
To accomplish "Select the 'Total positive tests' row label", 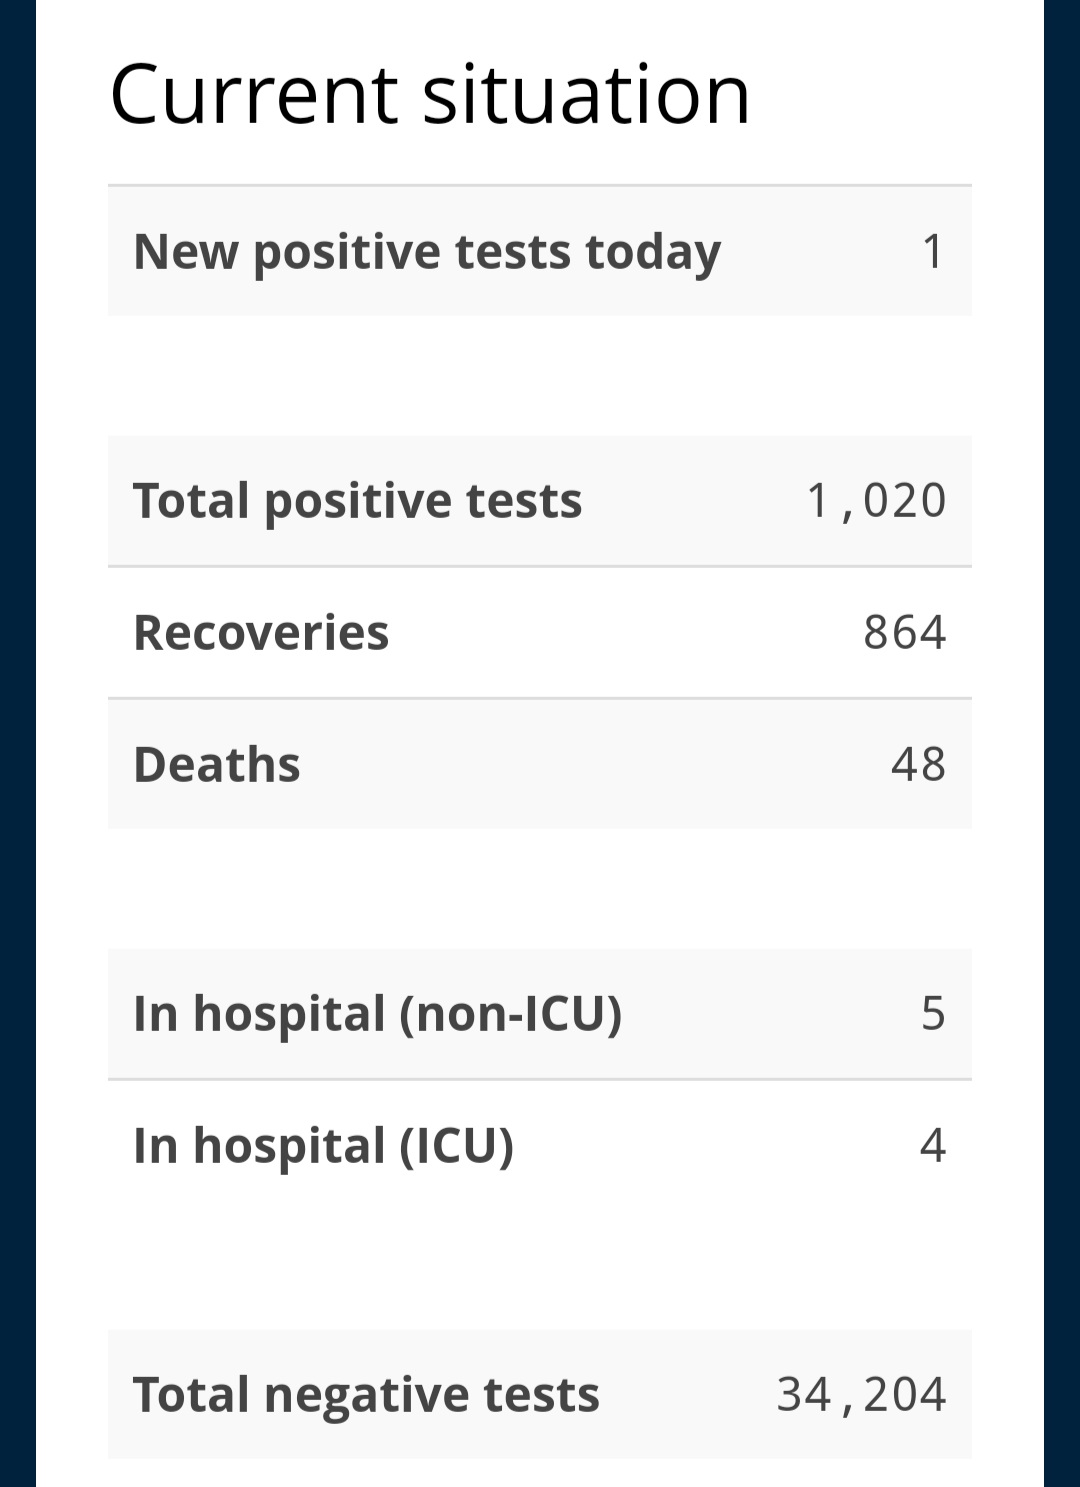I will (358, 501).
